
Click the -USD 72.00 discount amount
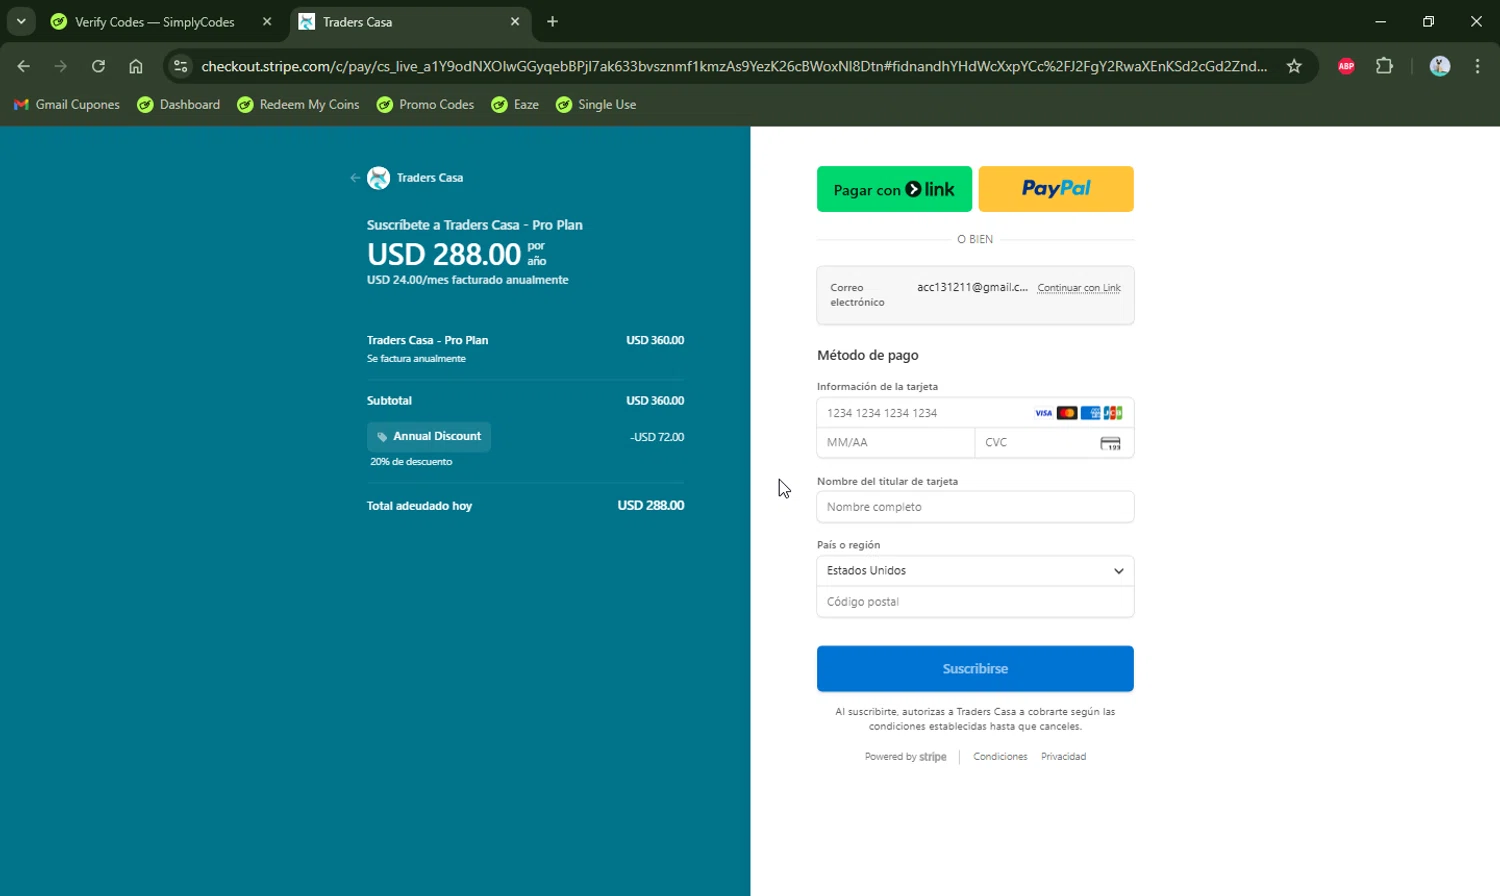[x=657, y=437]
